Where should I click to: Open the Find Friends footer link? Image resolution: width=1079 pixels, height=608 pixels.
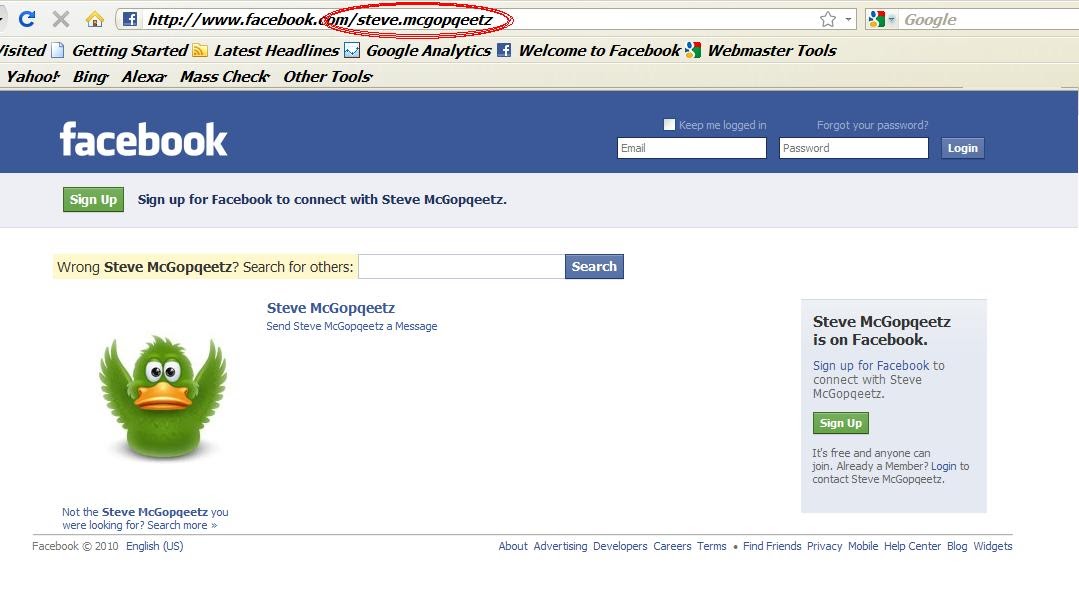[772, 546]
